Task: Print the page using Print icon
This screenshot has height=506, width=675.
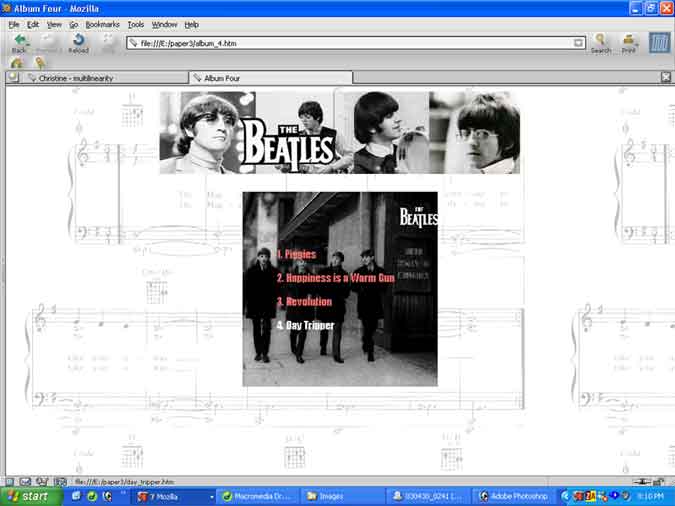Action: tap(629, 42)
